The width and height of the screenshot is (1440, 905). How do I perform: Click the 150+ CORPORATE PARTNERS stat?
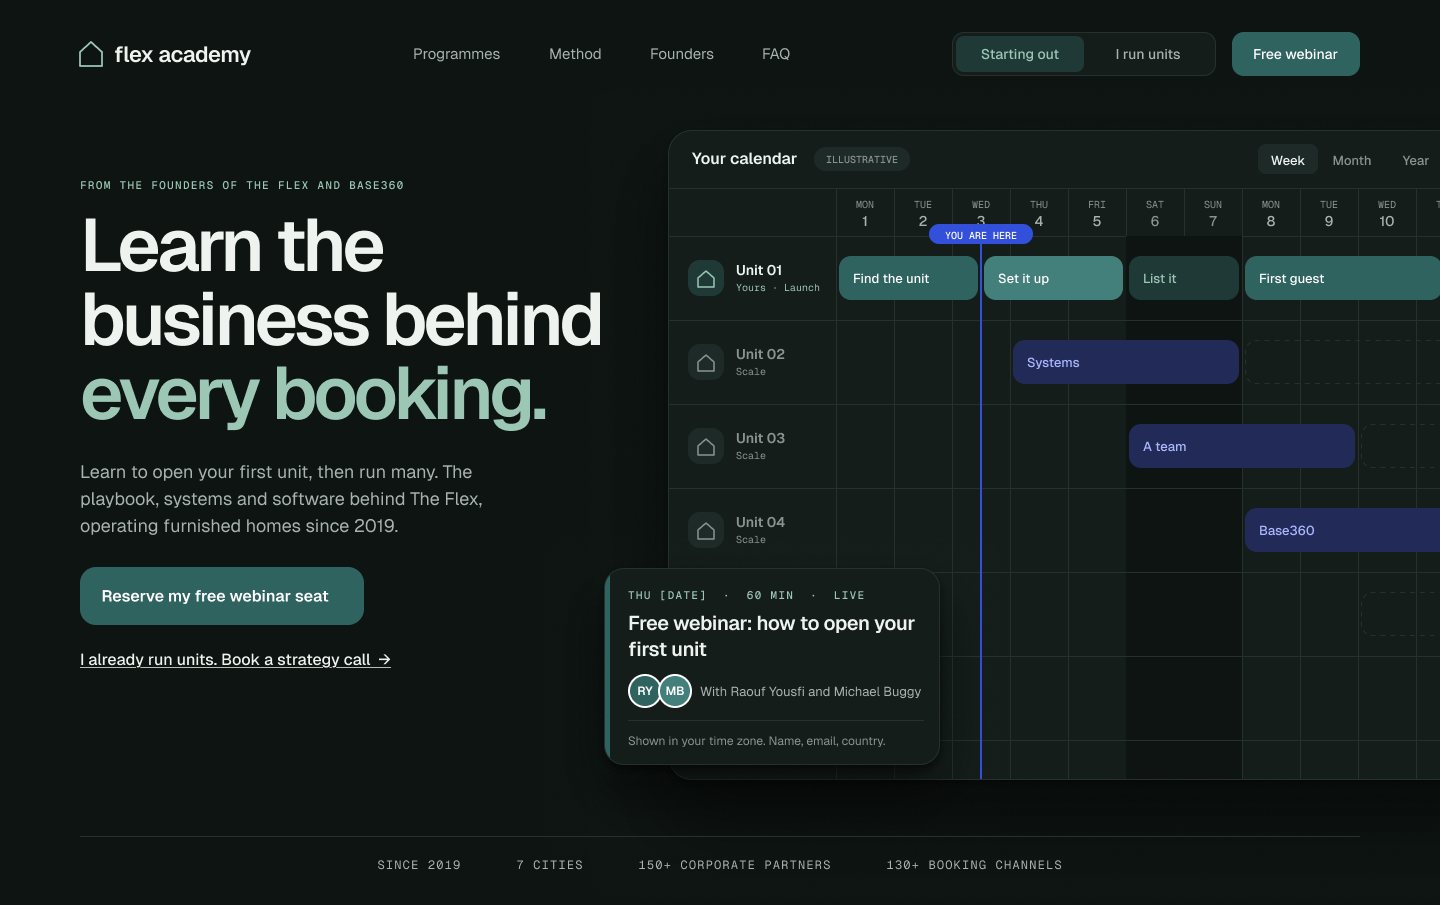click(735, 865)
